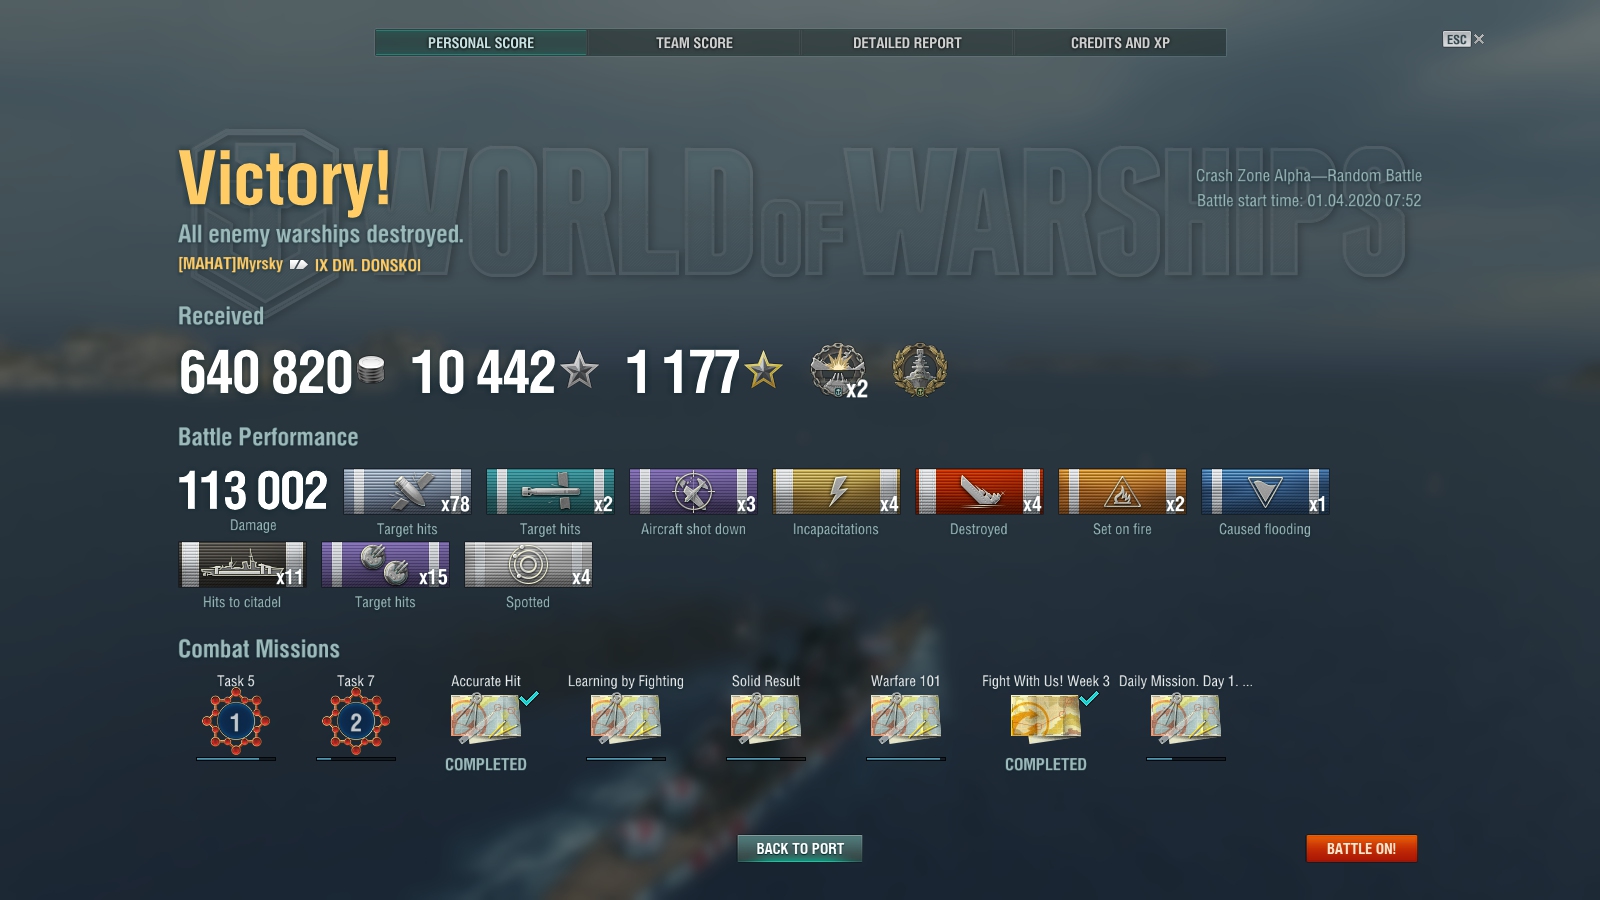This screenshot has height=900, width=1600.
Task: Open the Credits and XP tab
Action: [1120, 43]
